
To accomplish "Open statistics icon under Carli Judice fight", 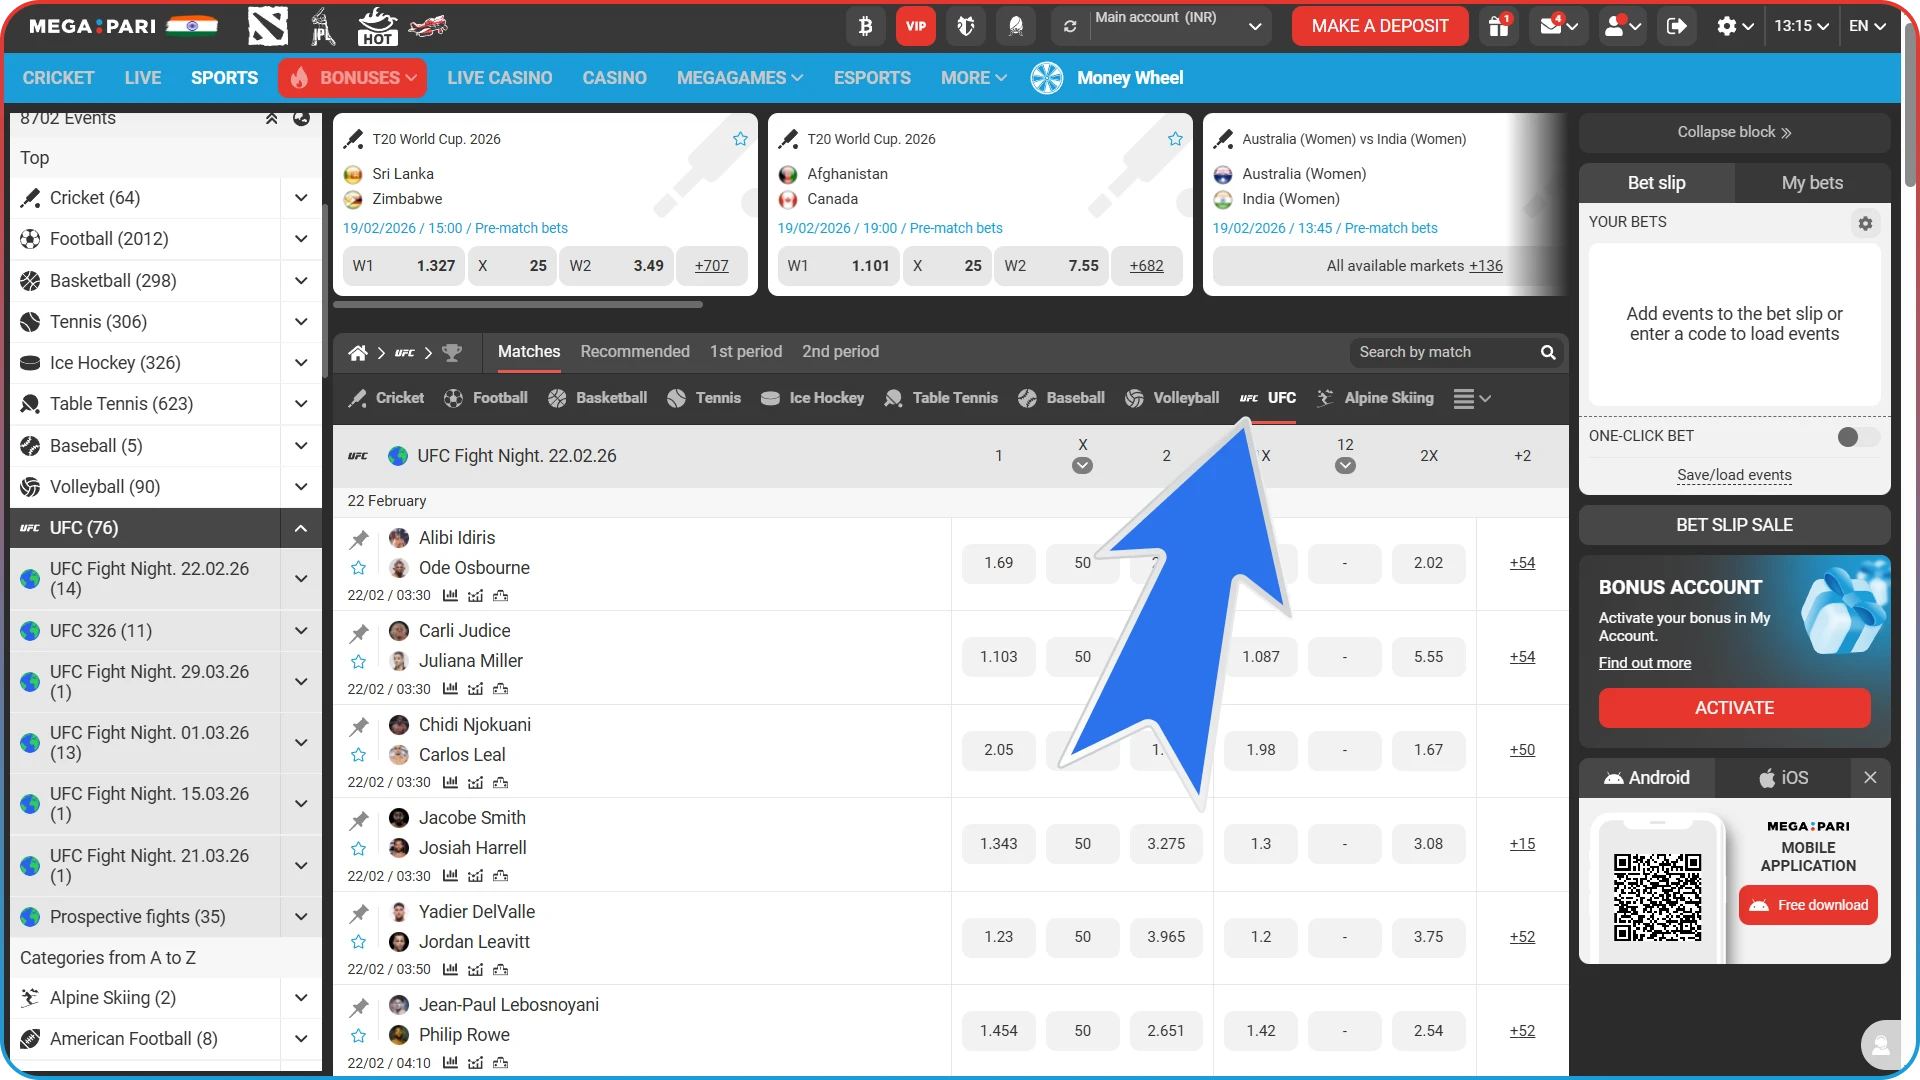I will 449,689.
